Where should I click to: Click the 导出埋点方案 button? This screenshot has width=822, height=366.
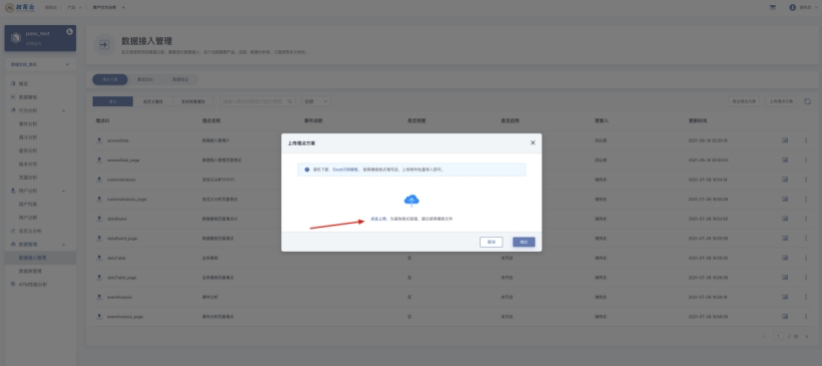(x=744, y=101)
